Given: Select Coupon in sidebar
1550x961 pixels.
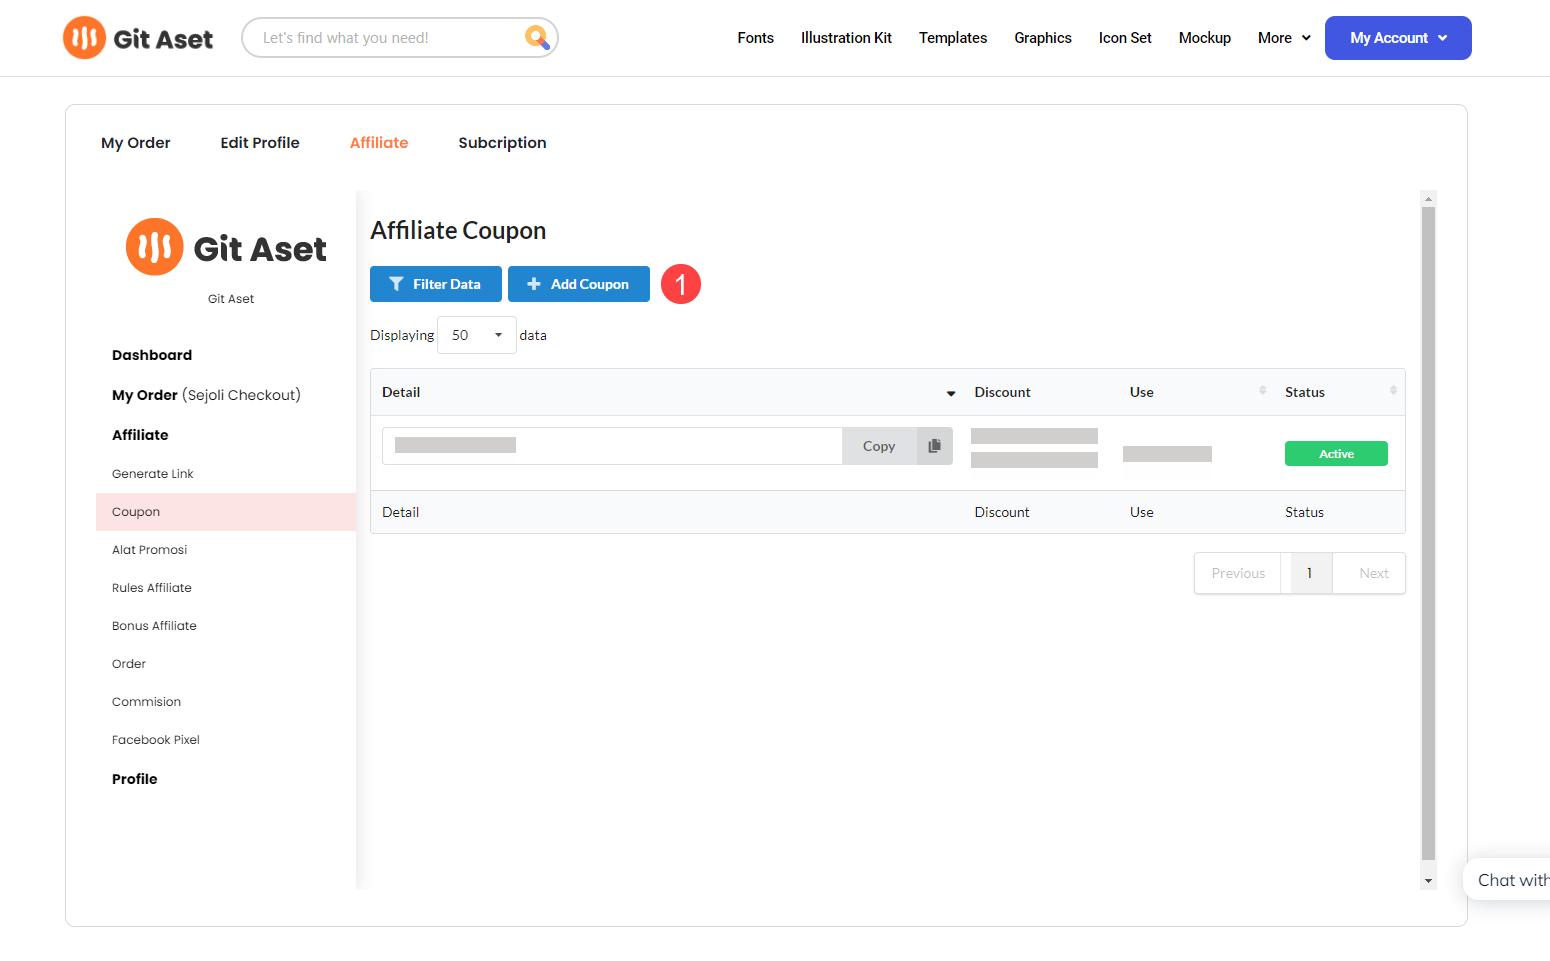Looking at the screenshot, I should [226, 512].
